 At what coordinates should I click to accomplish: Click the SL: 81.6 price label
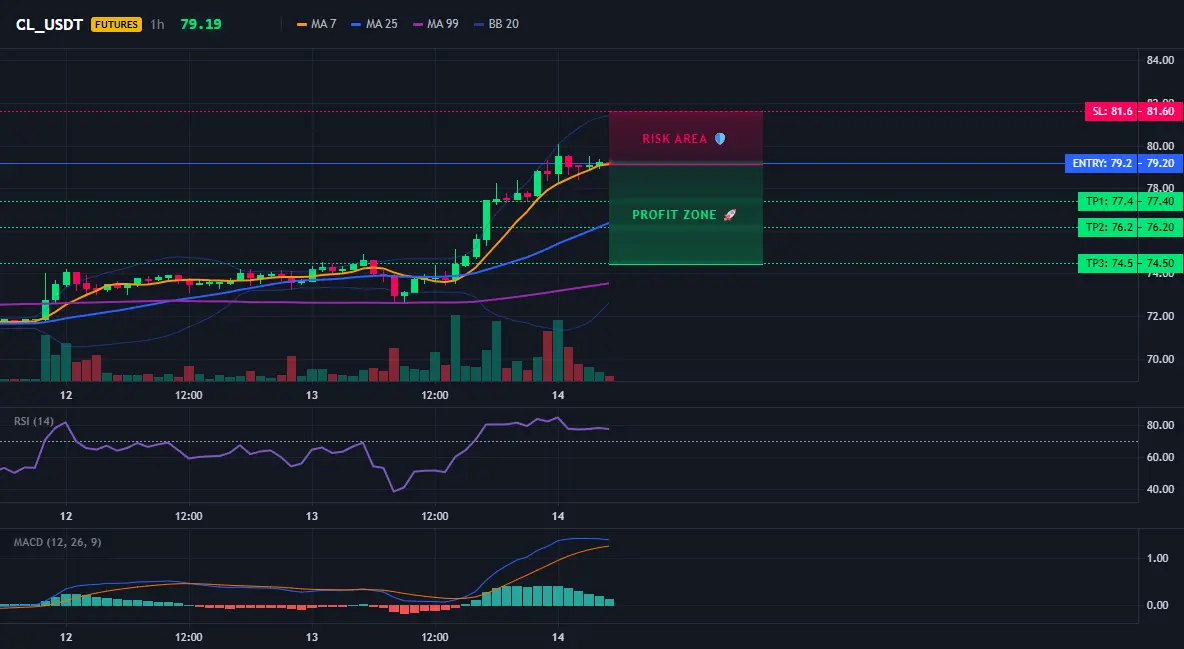tap(1111, 111)
